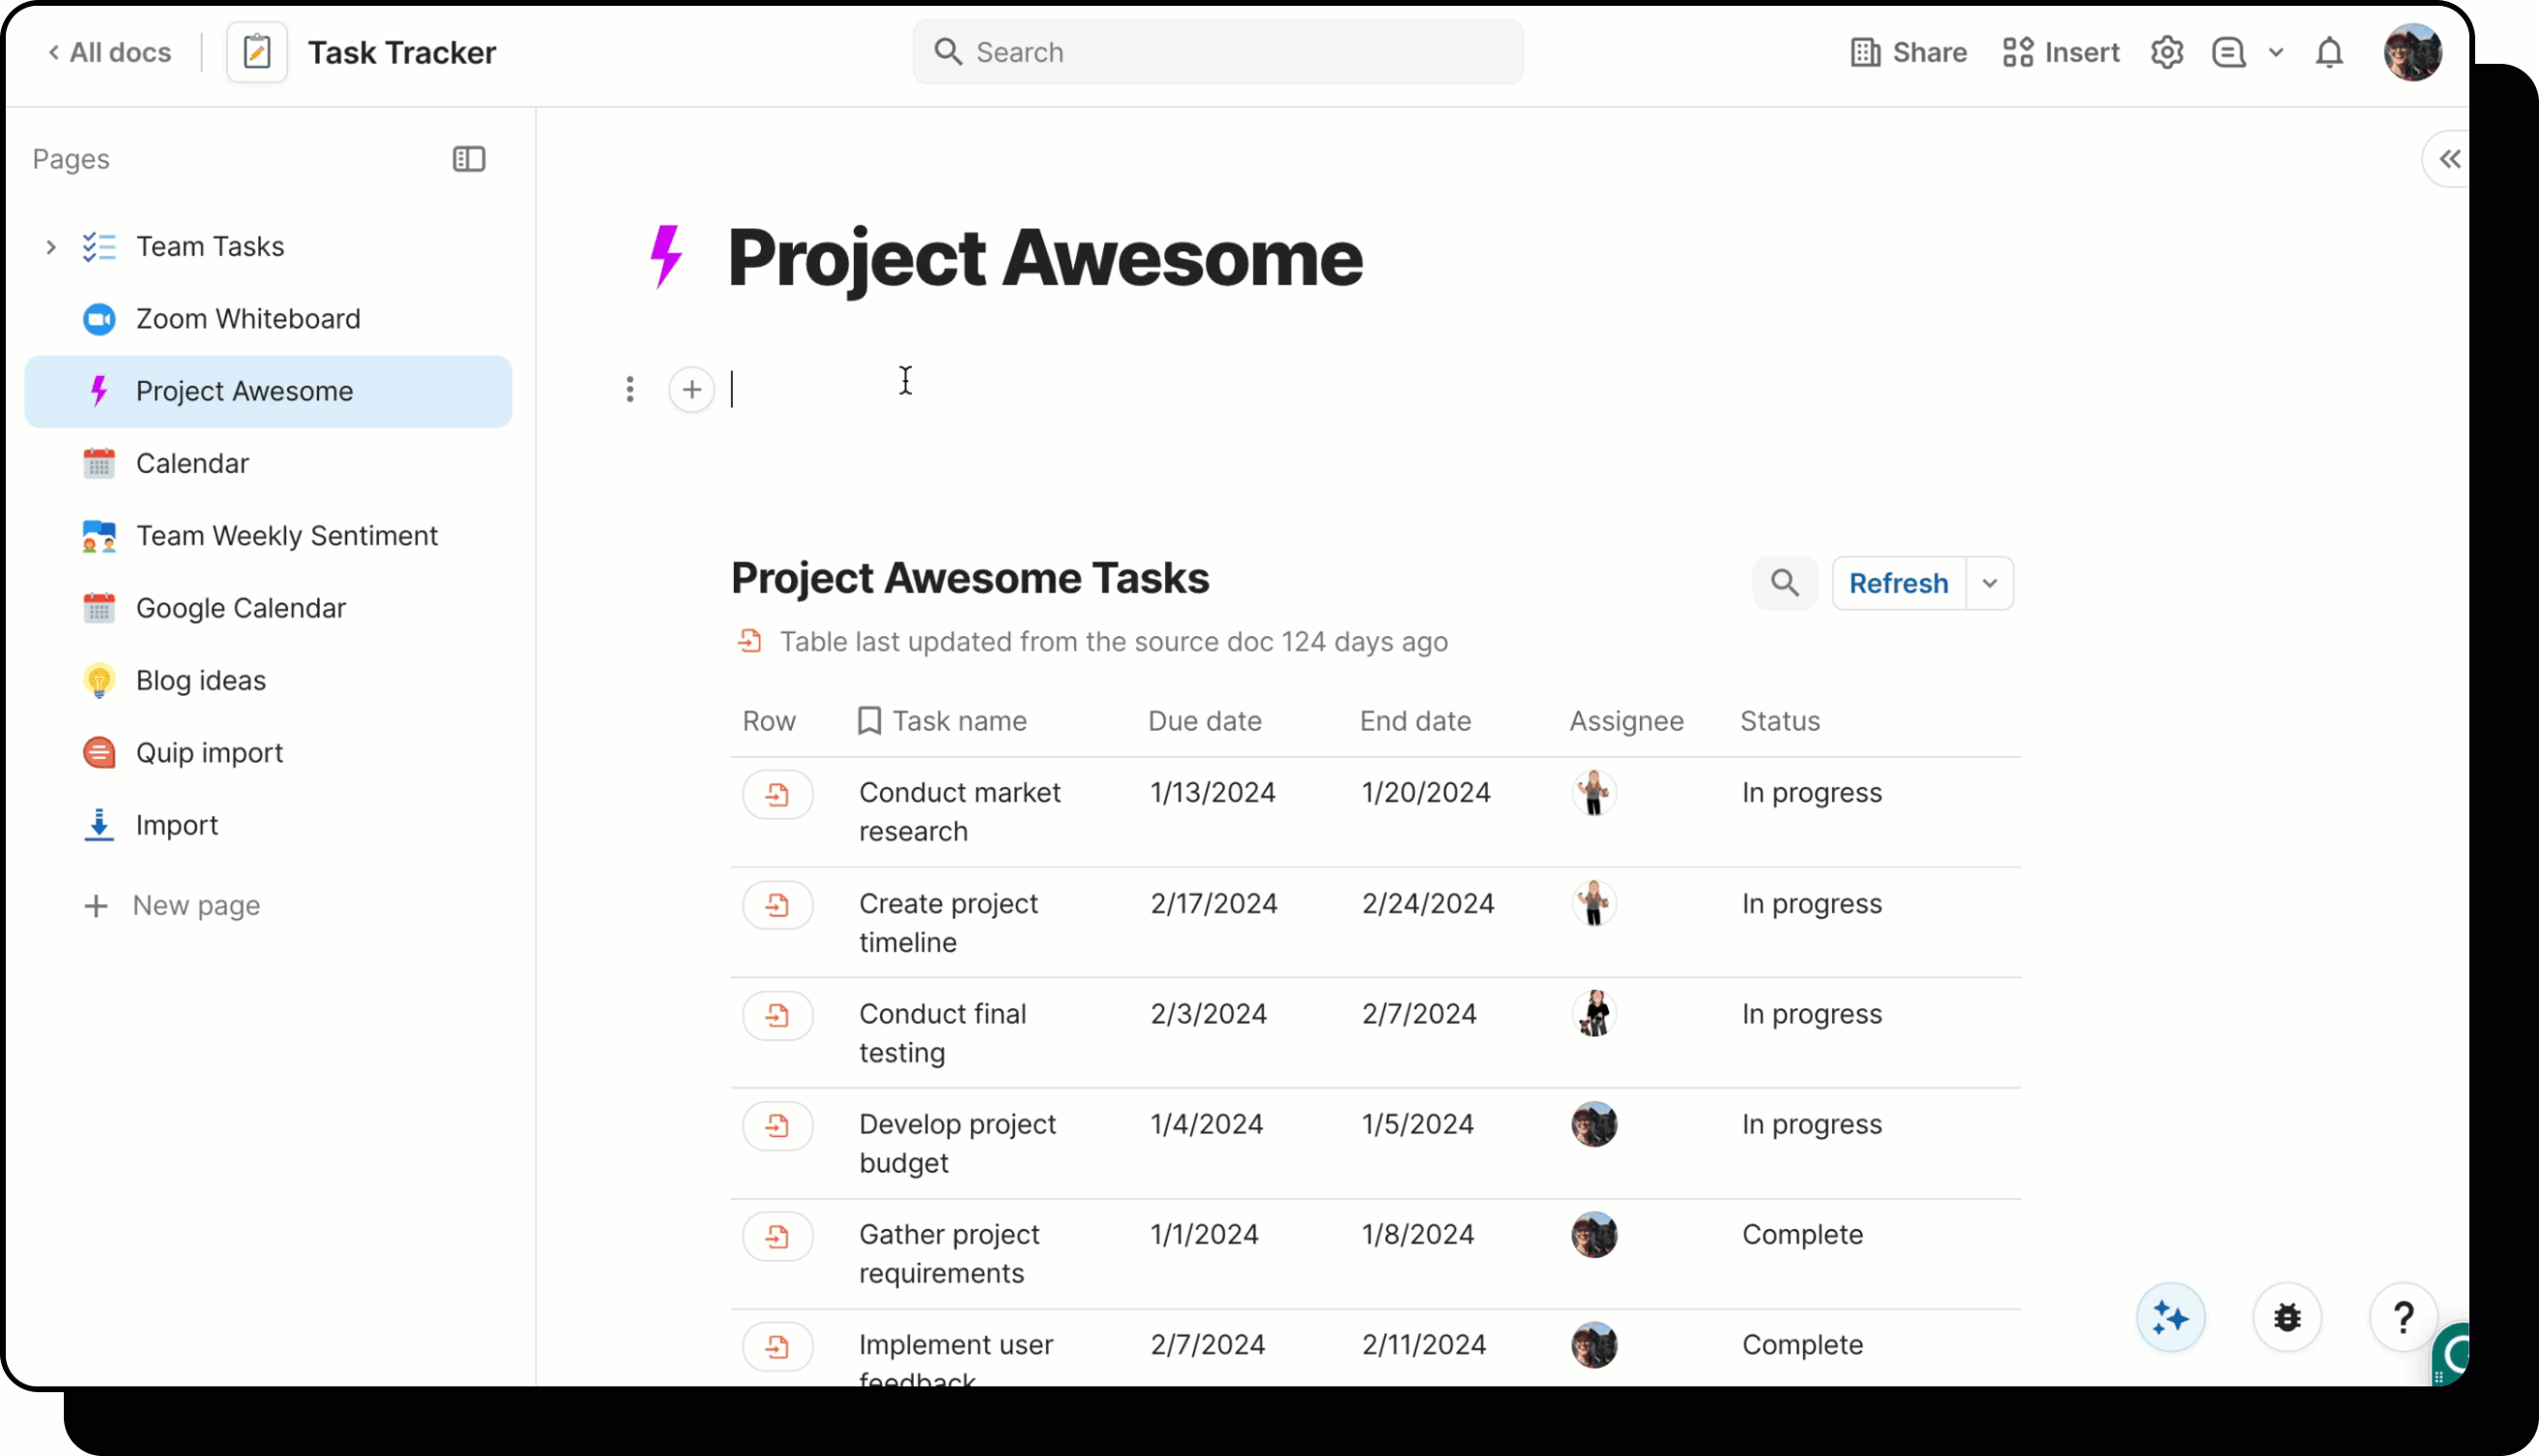Click the table search magnifier icon

(x=1785, y=583)
